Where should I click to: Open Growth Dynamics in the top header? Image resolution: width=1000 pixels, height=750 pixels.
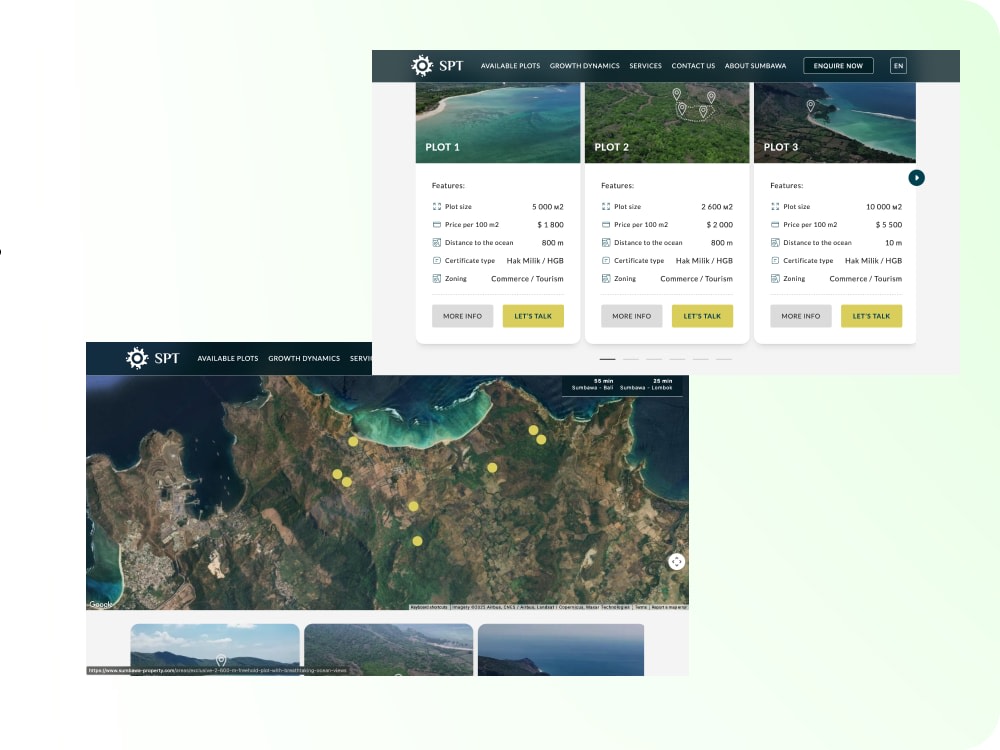pyautogui.click(x=584, y=66)
